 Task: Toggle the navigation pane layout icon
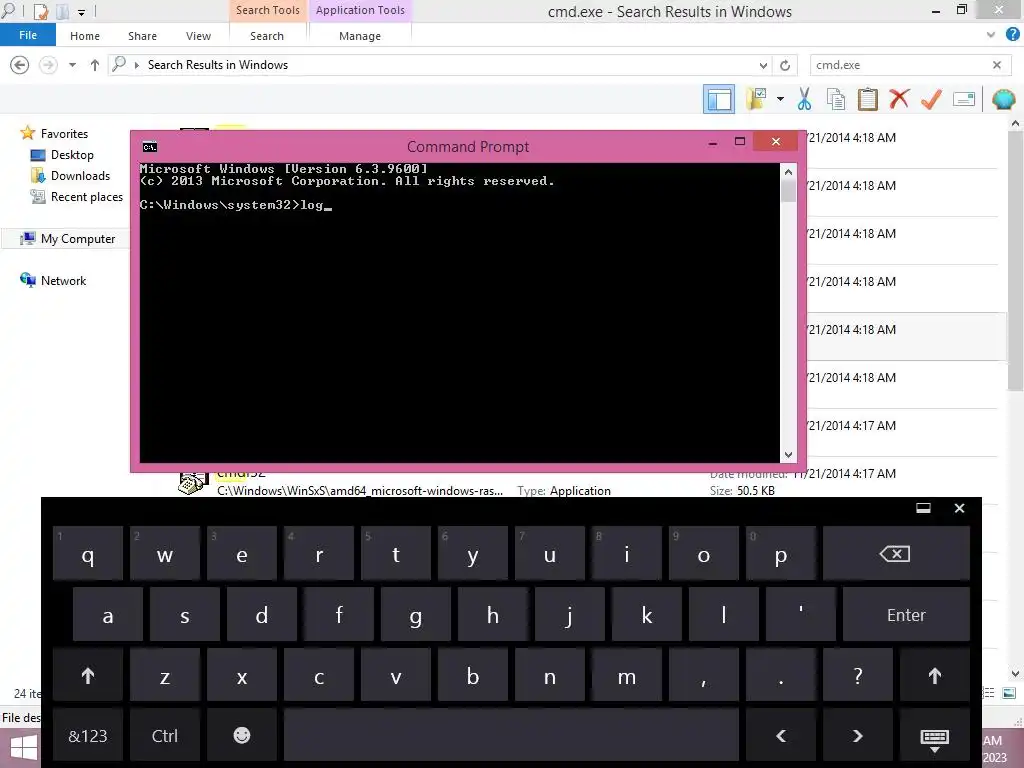[x=718, y=100]
